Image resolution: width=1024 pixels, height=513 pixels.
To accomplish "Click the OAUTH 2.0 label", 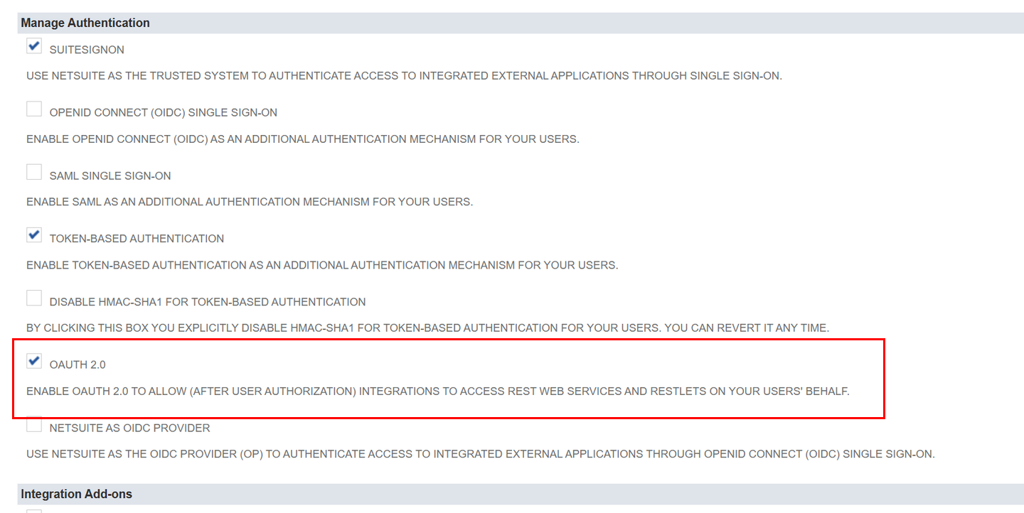I will pyautogui.click(x=78, y=365).
